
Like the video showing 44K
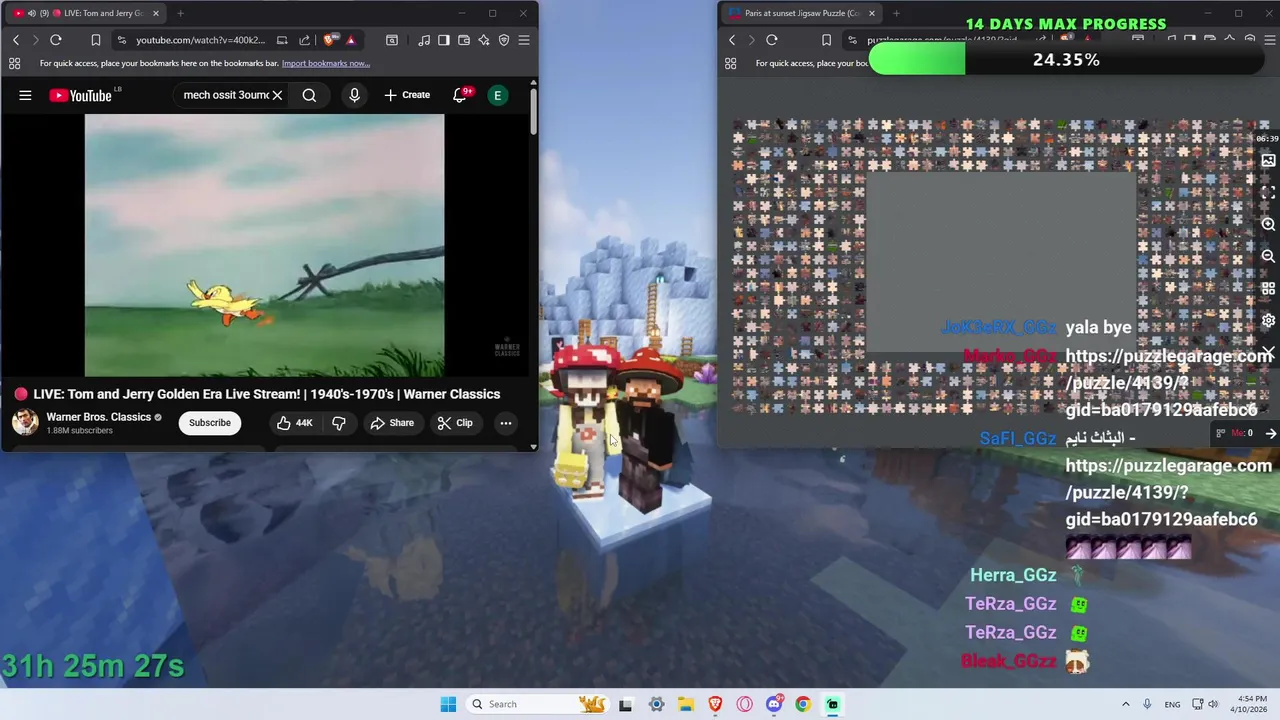click(x=295, y=423)
